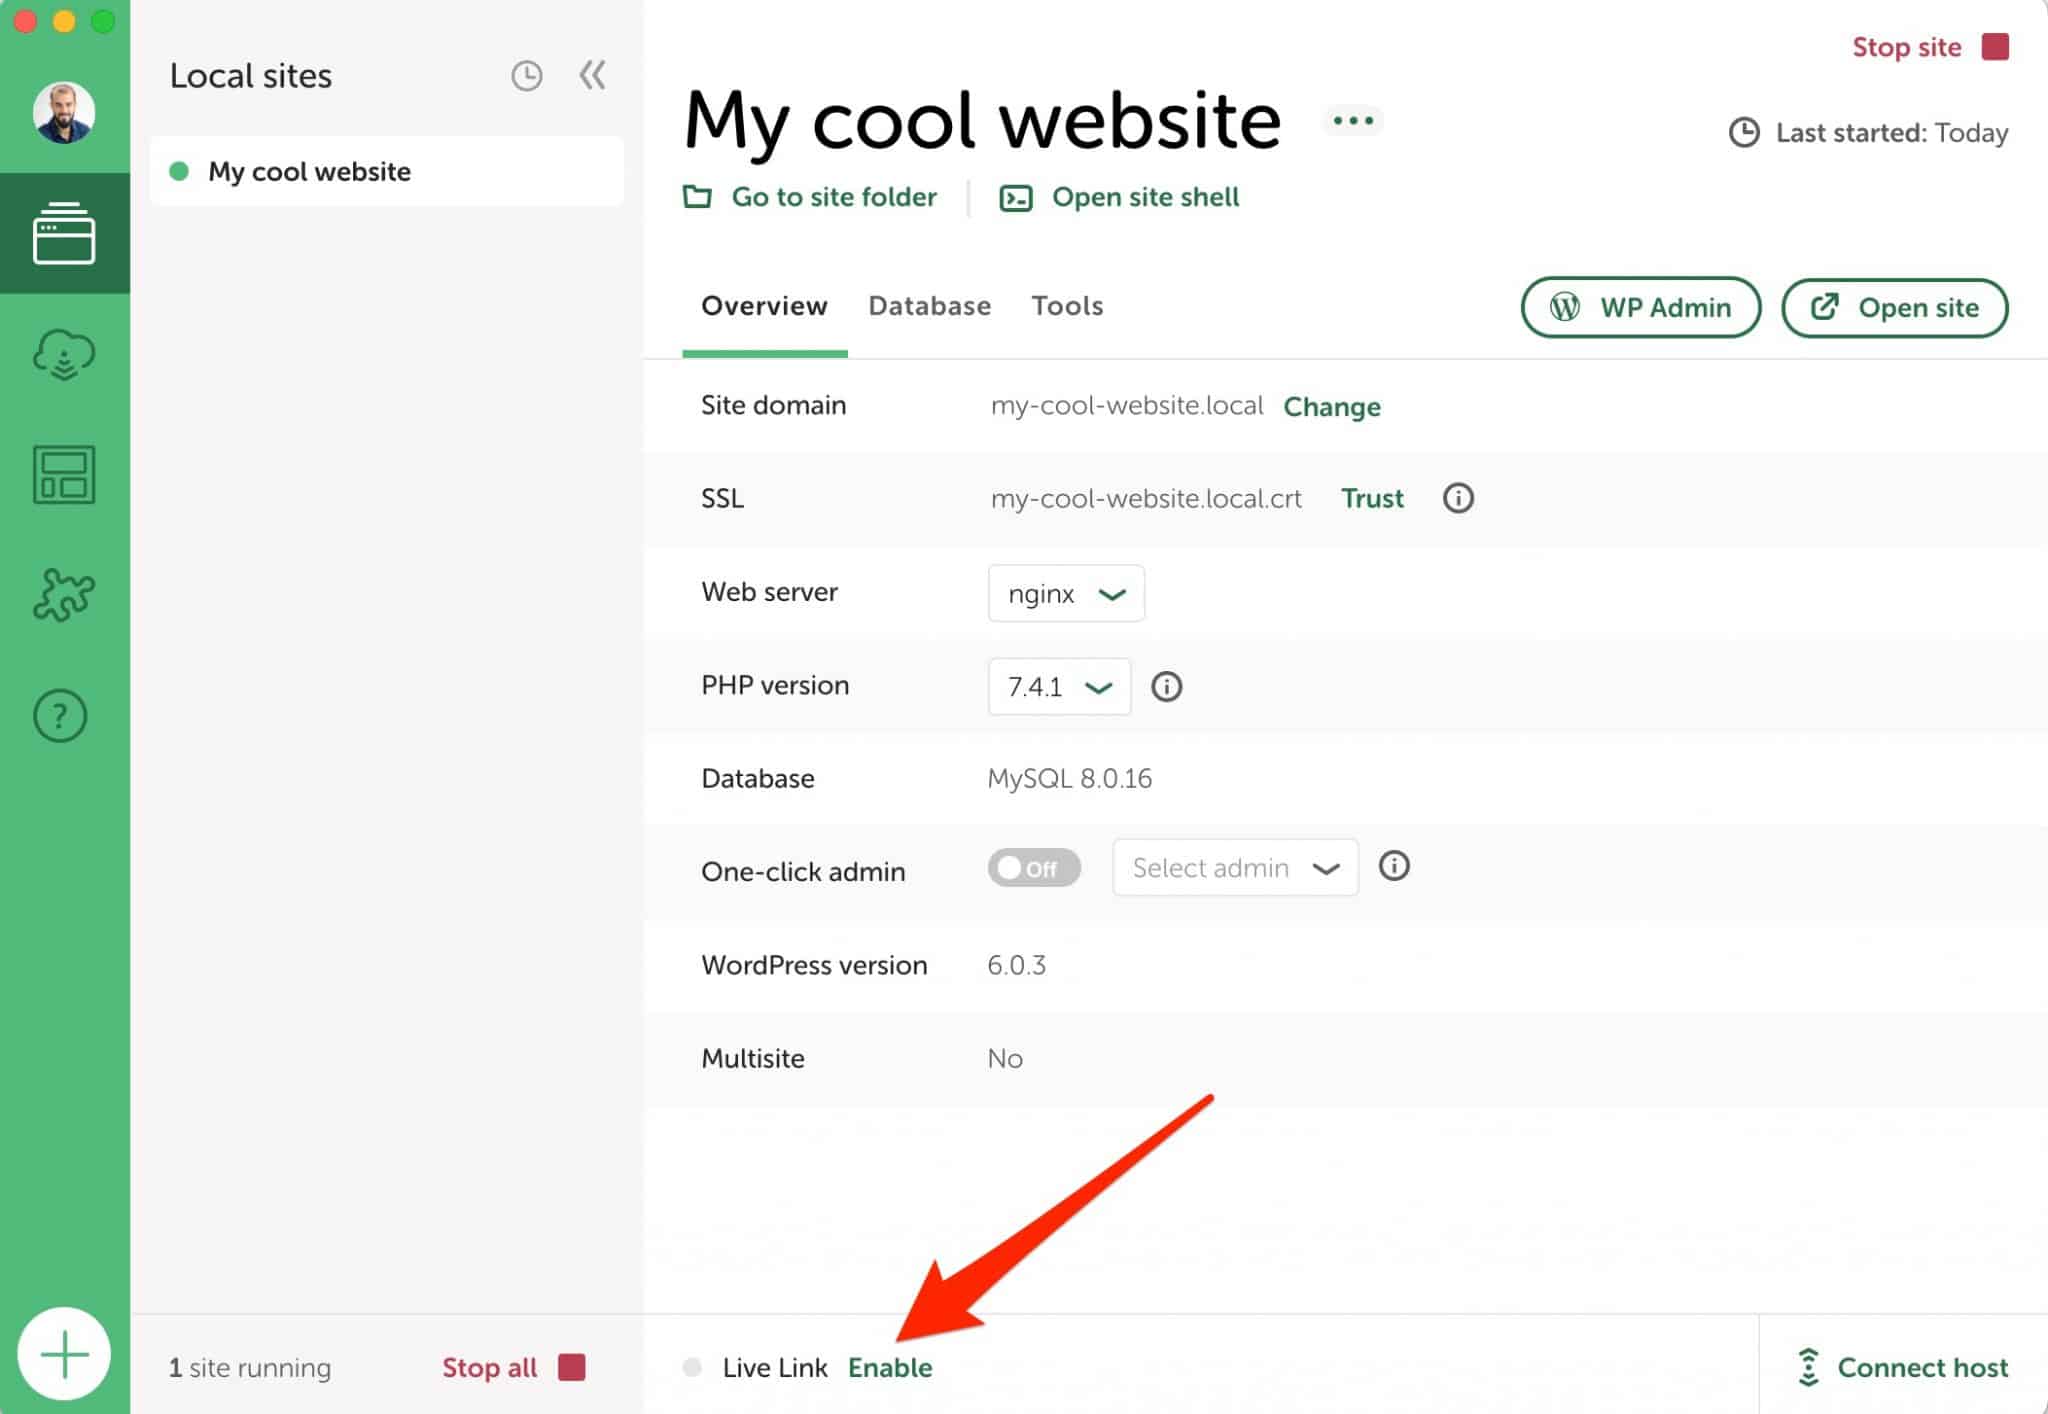This screenshot has height=1414, width=2048.
Task: Enable Live Link
Action: 889,1367
